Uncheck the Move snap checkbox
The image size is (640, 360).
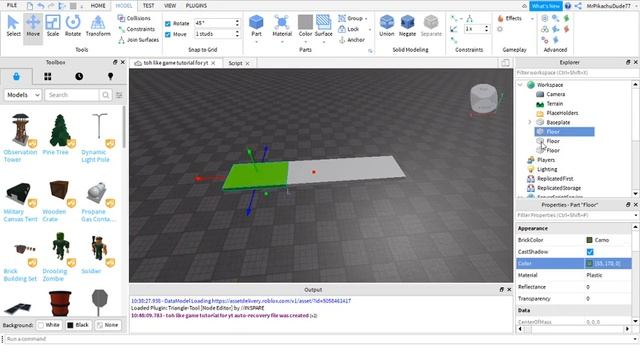[x=168, y=35]
